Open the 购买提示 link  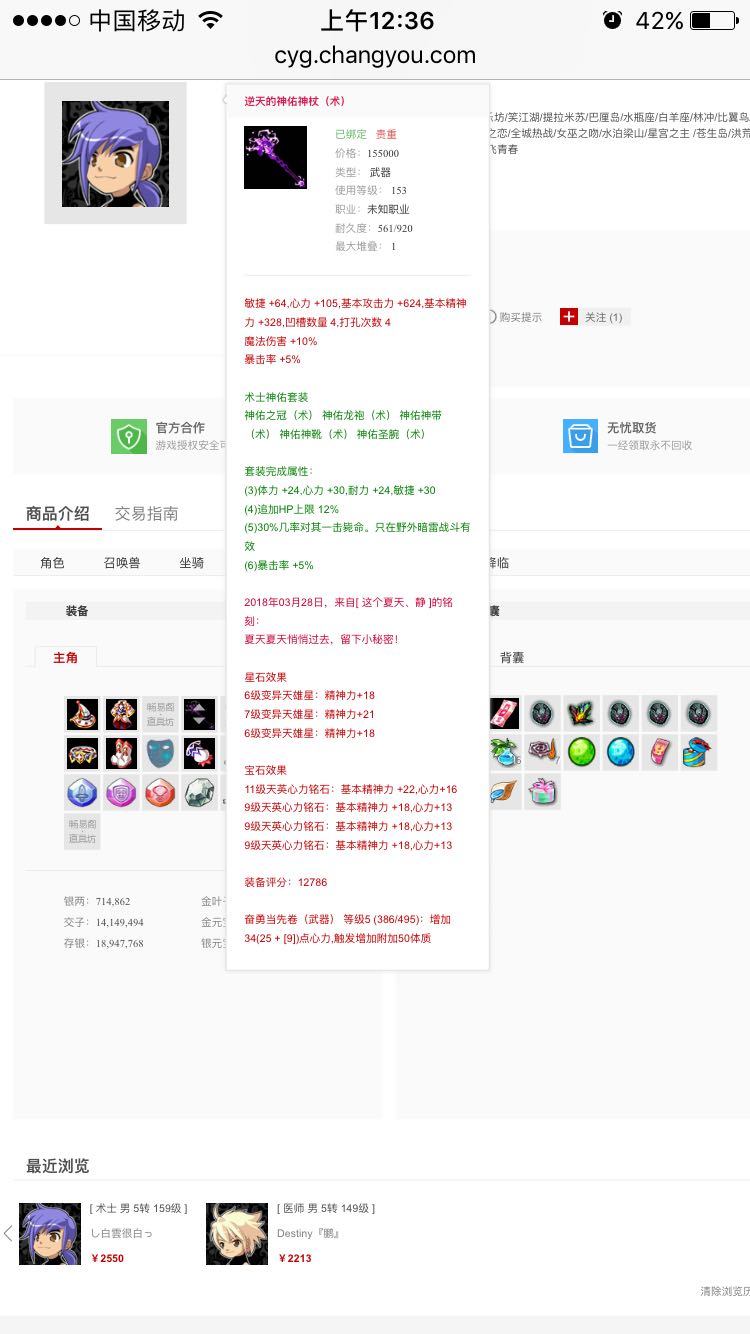click(x=520, y=317)
